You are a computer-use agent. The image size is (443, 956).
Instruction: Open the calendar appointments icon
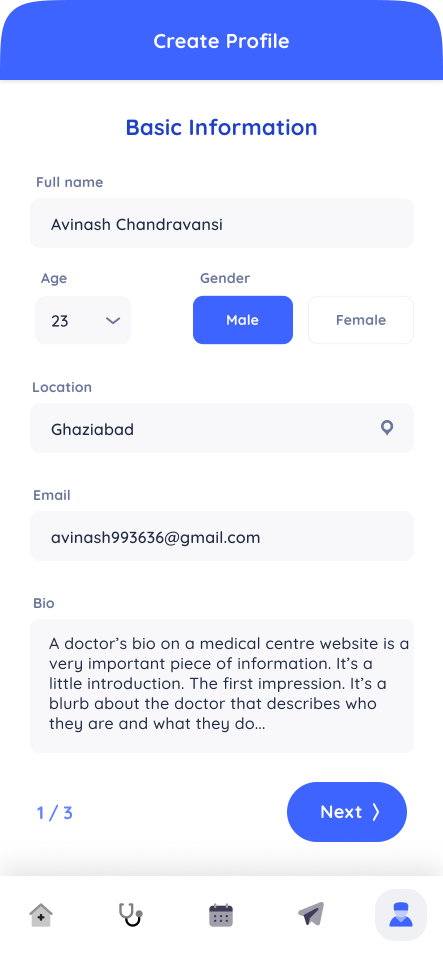click(221, 915)
